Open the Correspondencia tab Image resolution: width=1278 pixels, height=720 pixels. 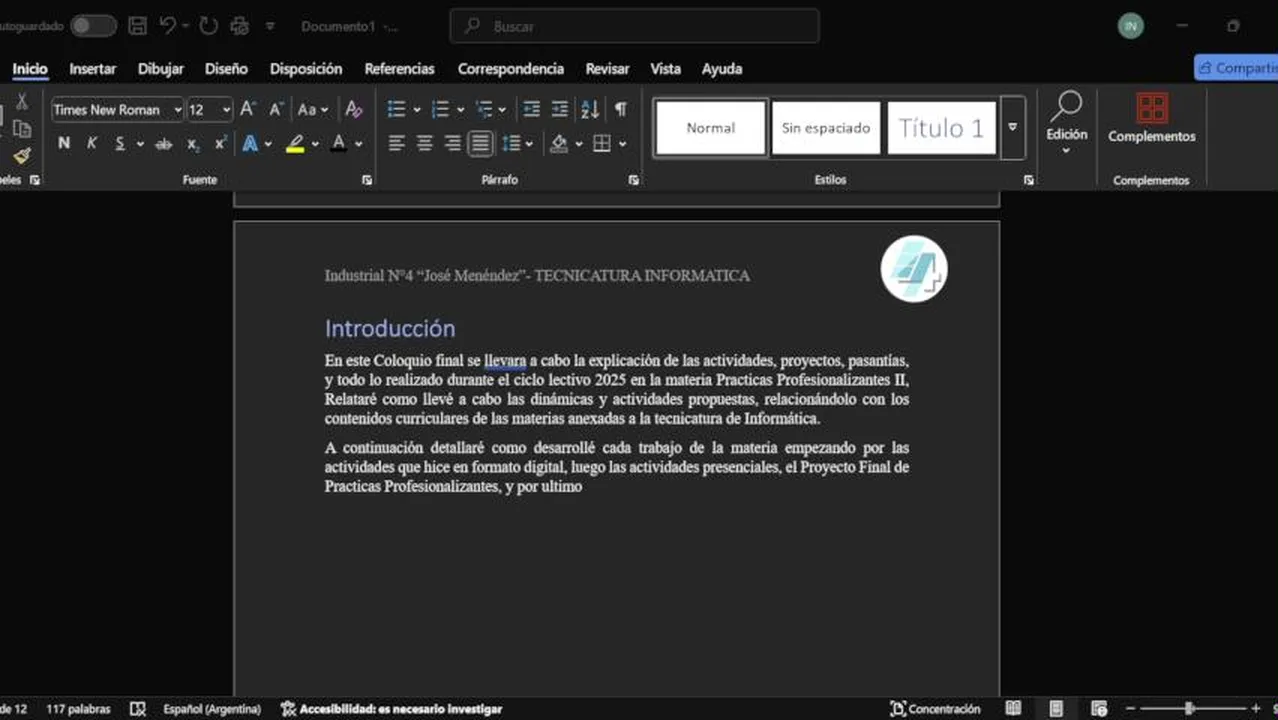pos(511,69)
